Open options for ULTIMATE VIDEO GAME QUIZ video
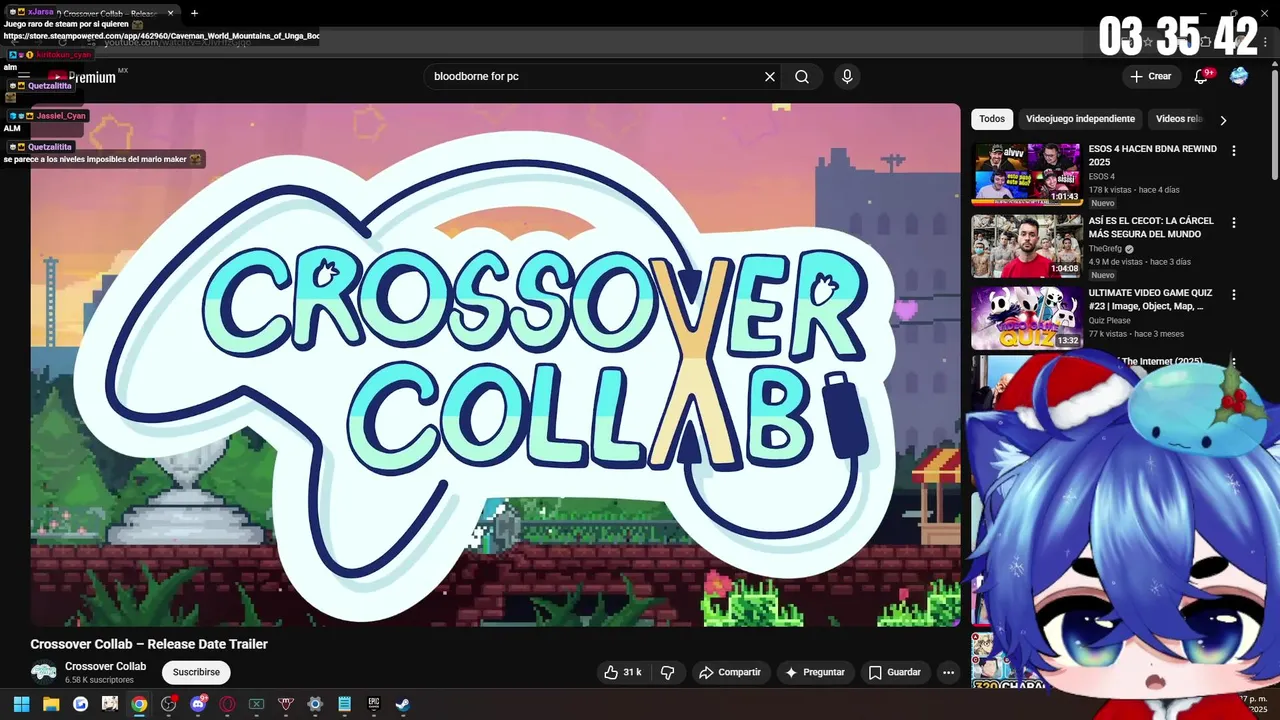 (x=1234, y=295)
